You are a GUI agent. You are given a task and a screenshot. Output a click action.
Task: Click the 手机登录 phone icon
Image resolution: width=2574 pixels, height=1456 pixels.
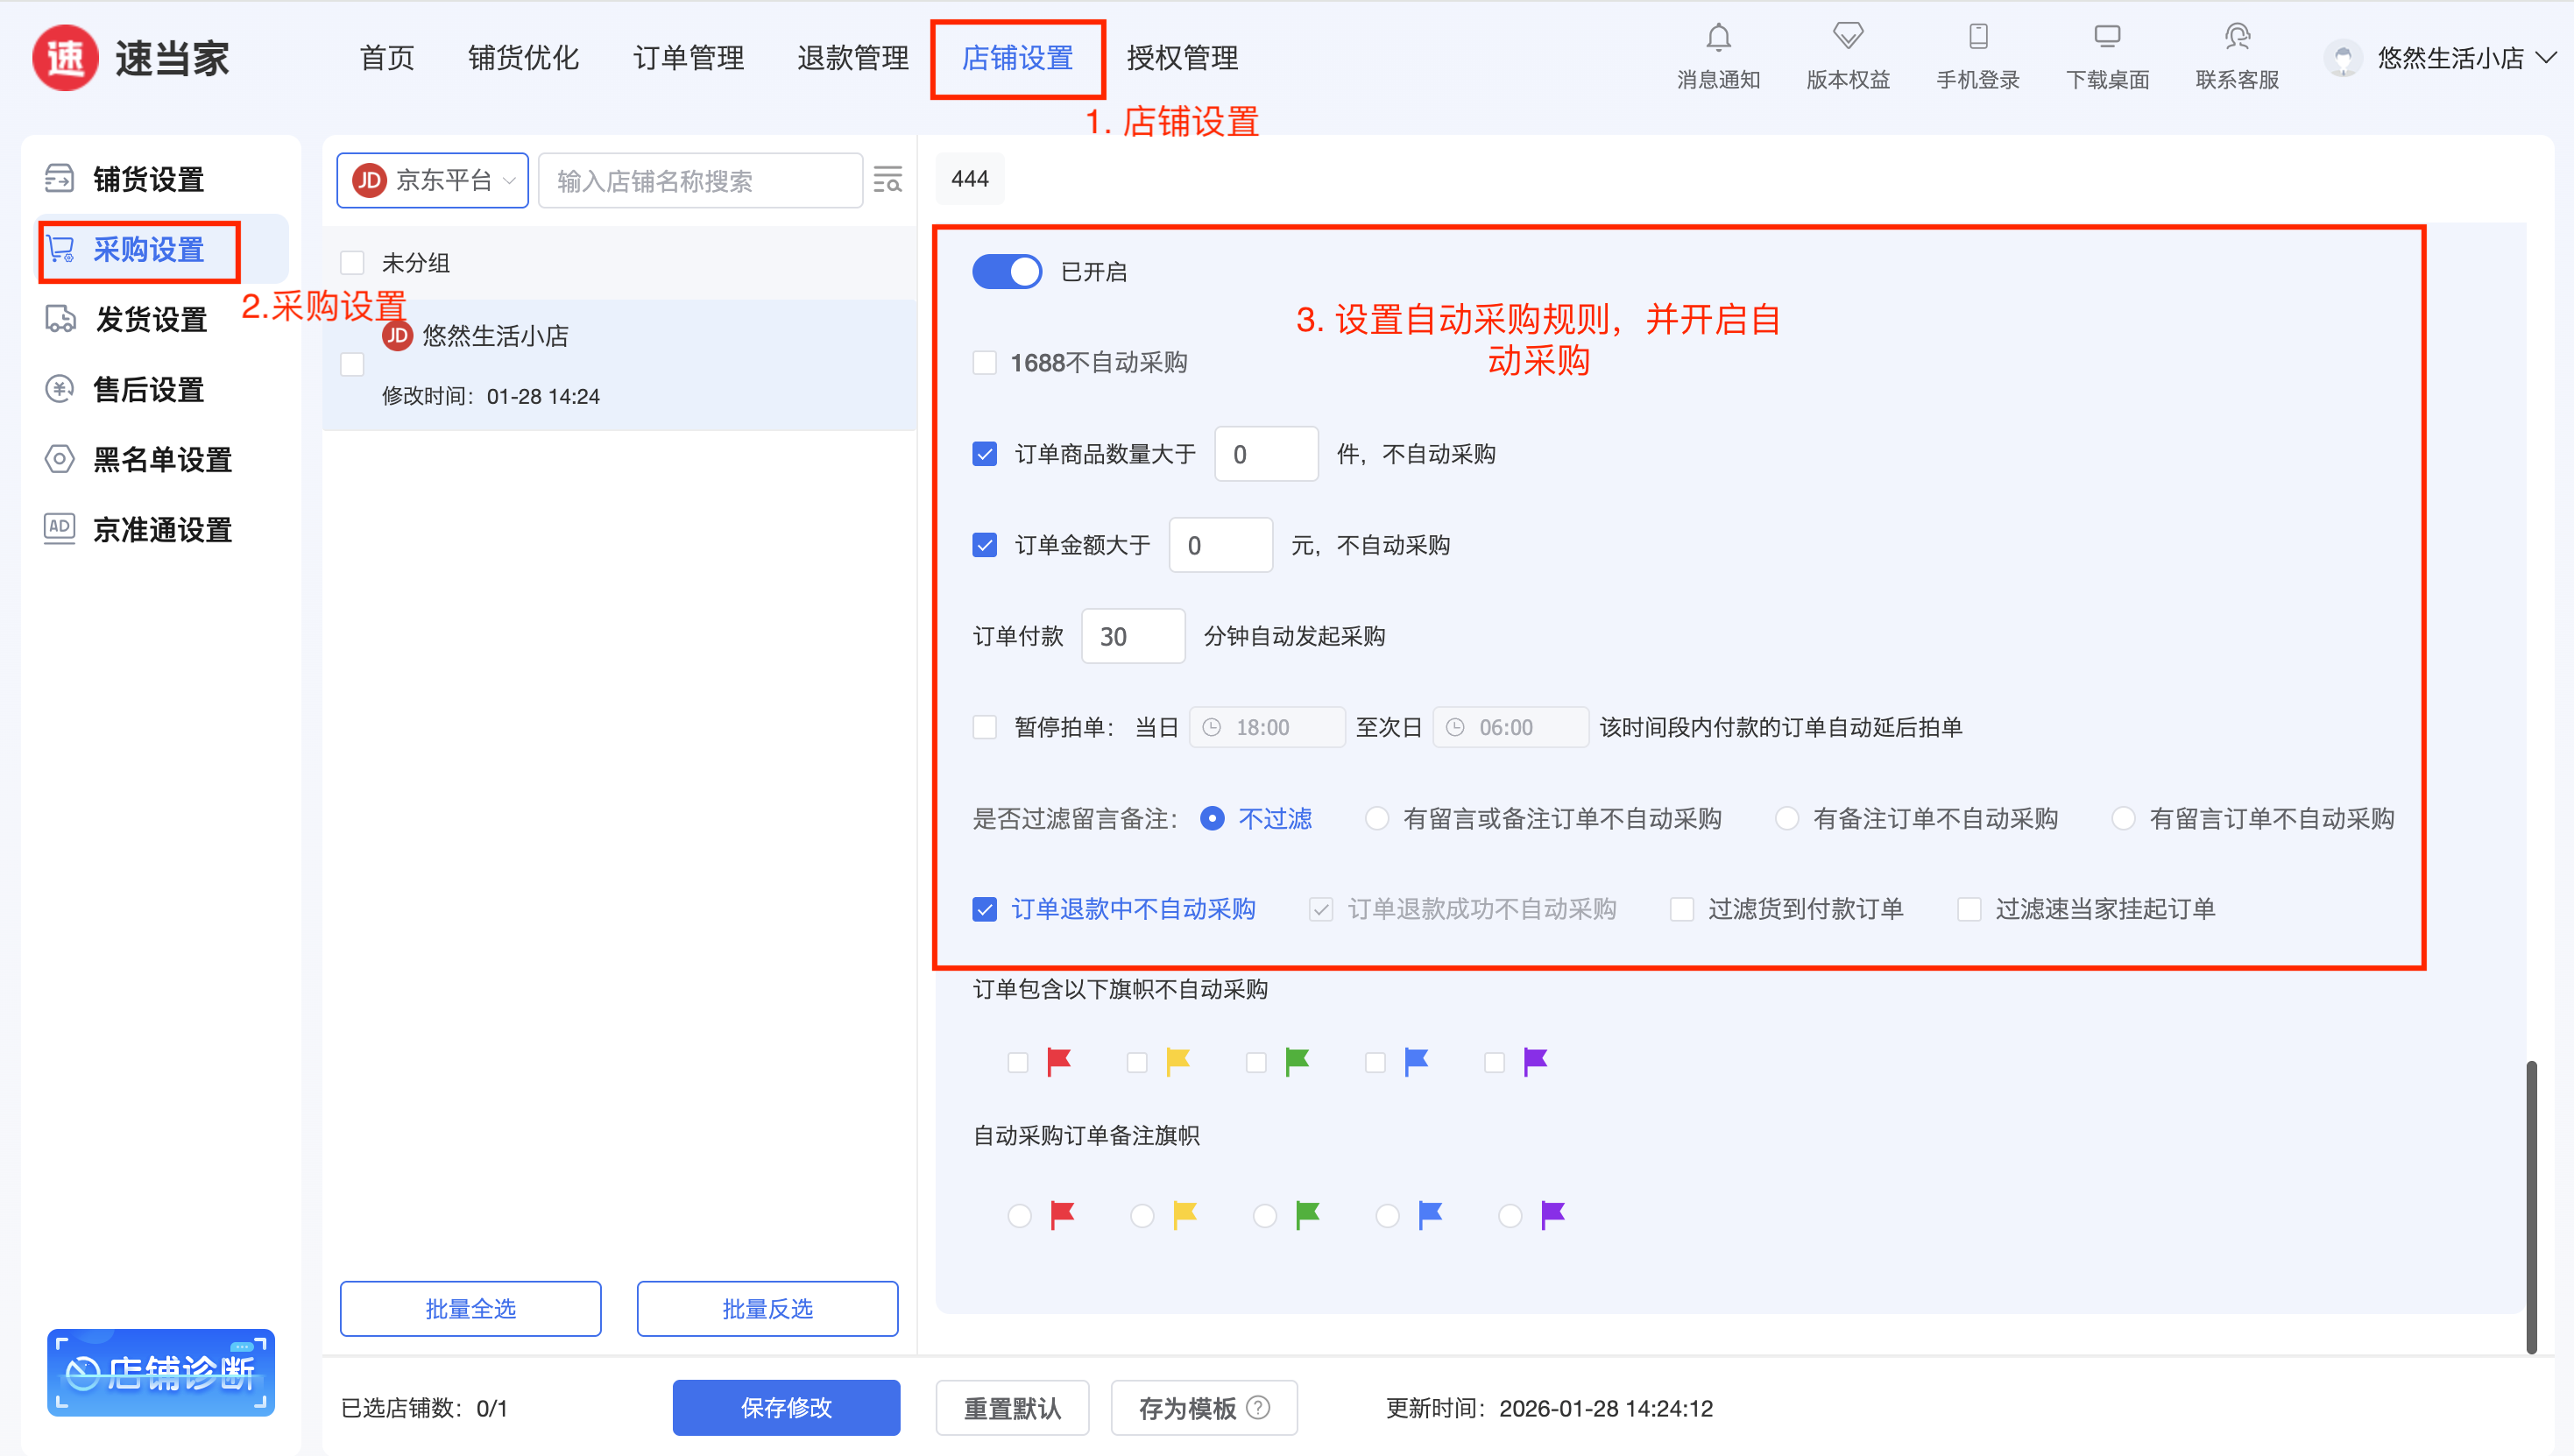tap(1977, 38)
